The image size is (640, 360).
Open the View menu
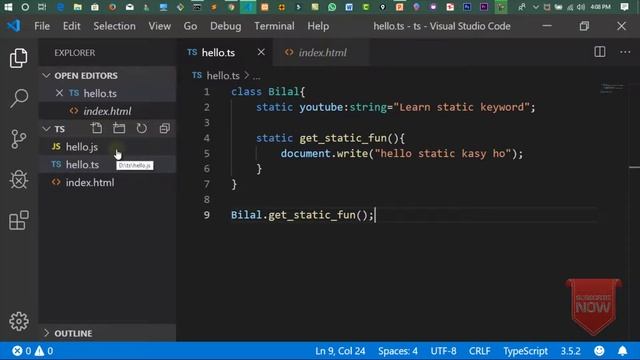tap(160, 26)
